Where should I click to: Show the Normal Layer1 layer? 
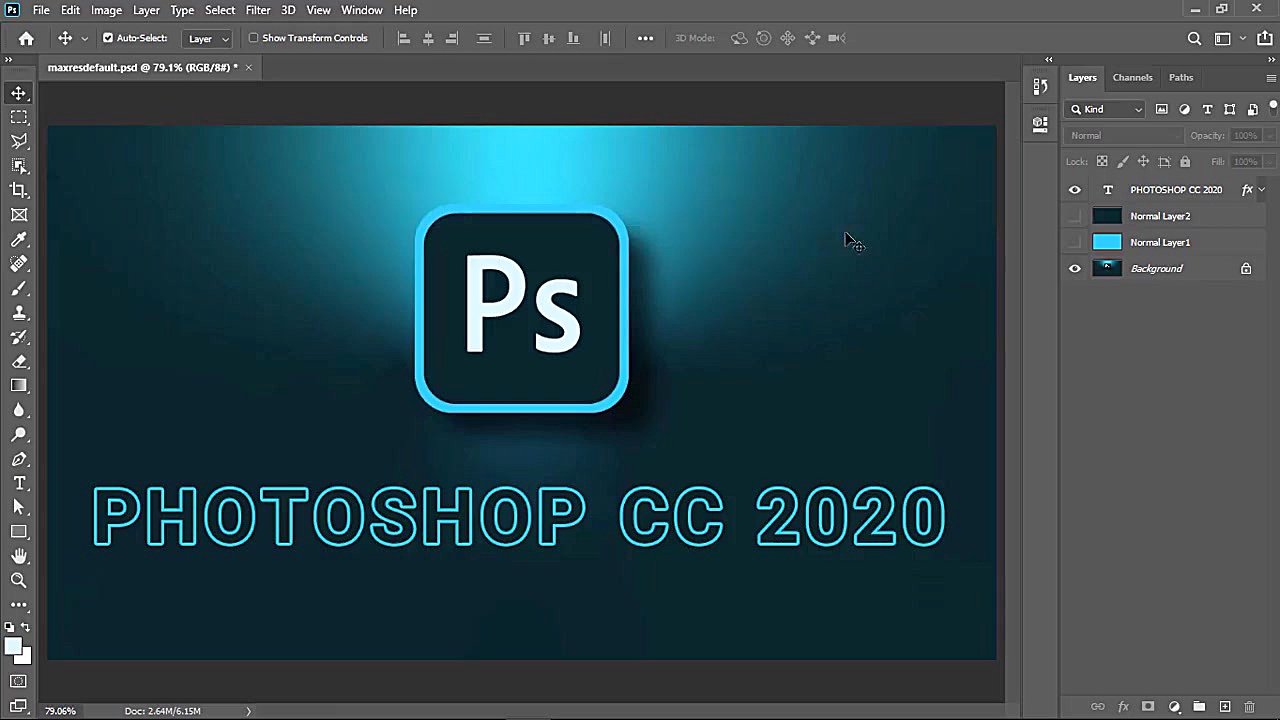1075,242
